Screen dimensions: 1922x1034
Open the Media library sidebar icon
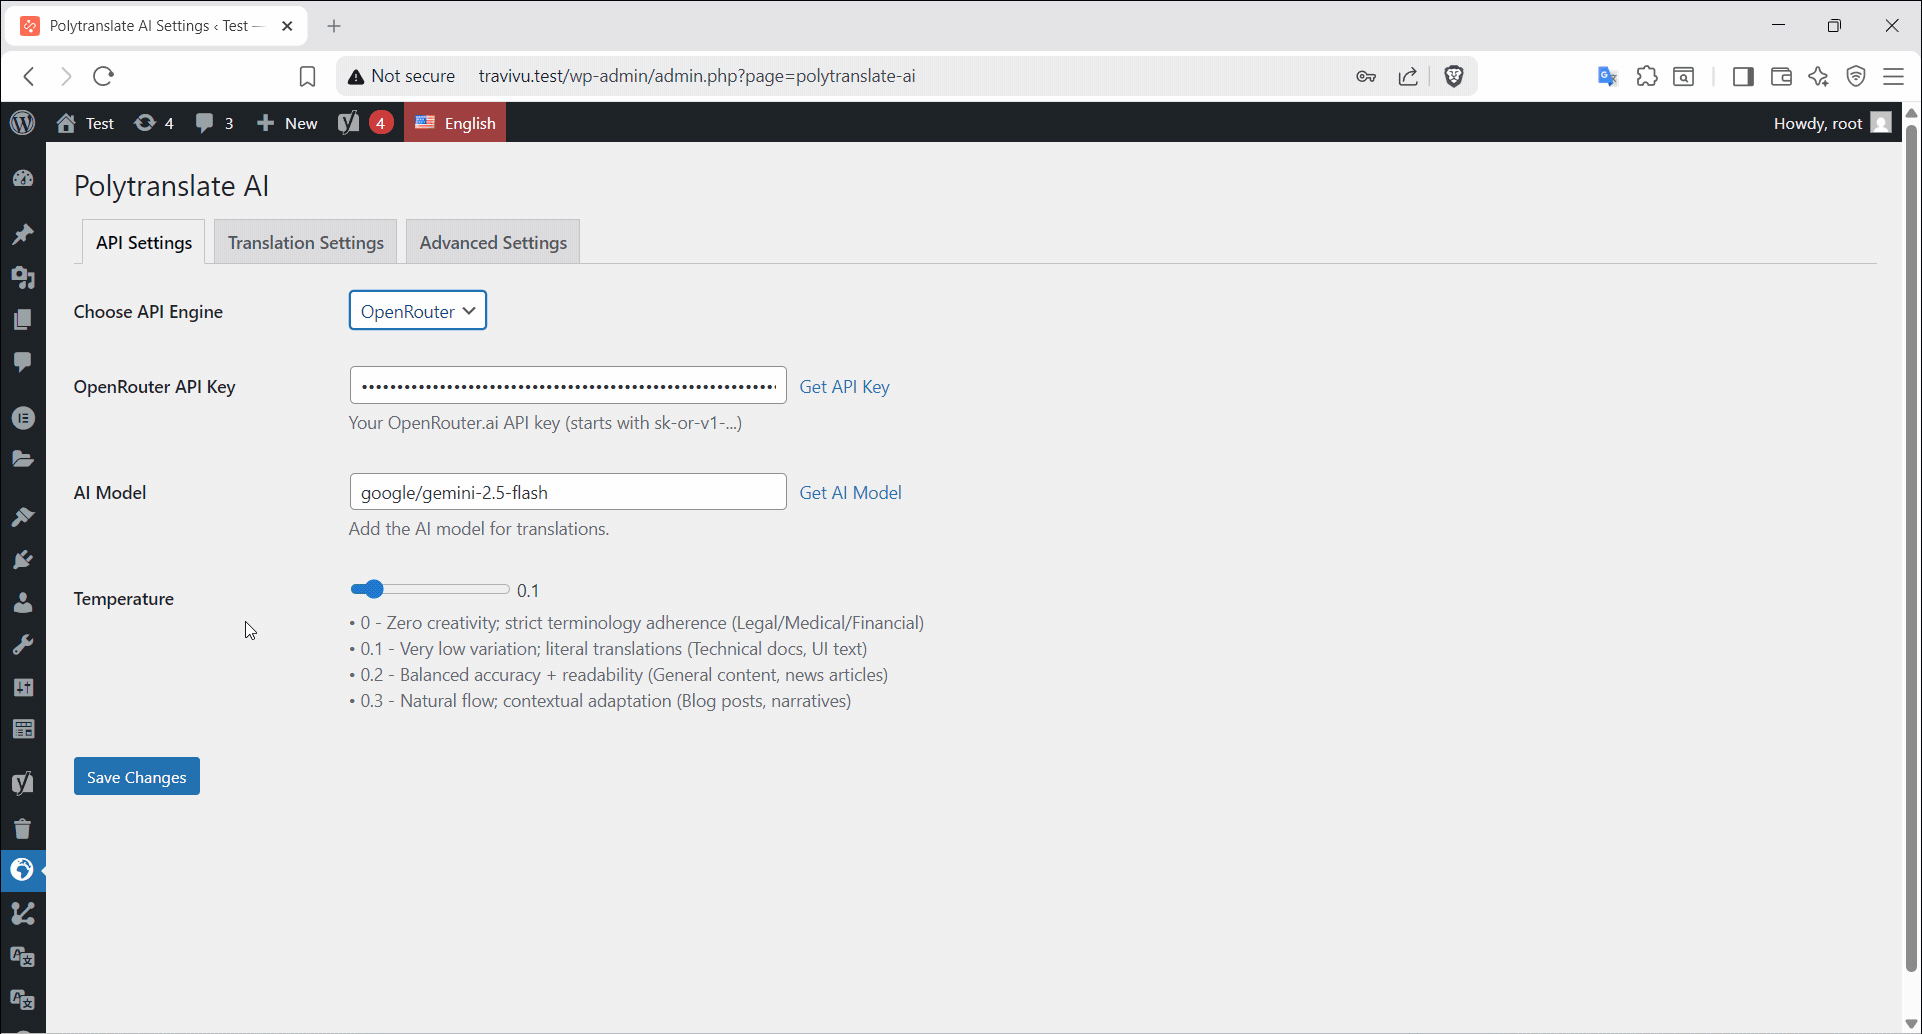tap(23, 277)
